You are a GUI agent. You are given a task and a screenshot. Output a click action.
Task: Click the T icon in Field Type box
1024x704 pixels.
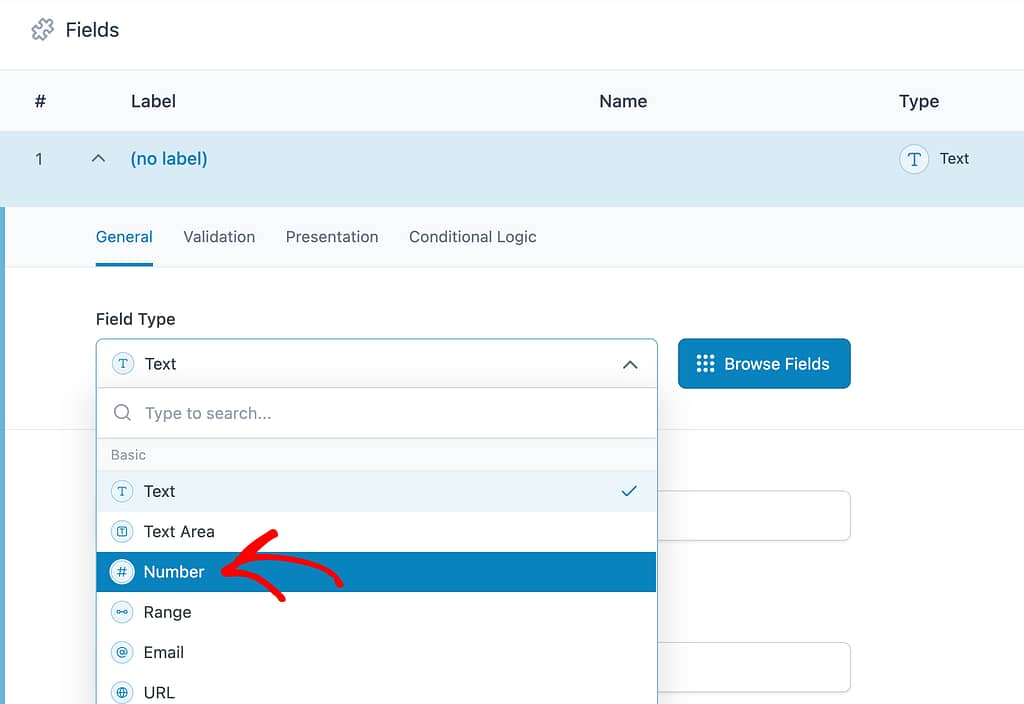point(123,363)
